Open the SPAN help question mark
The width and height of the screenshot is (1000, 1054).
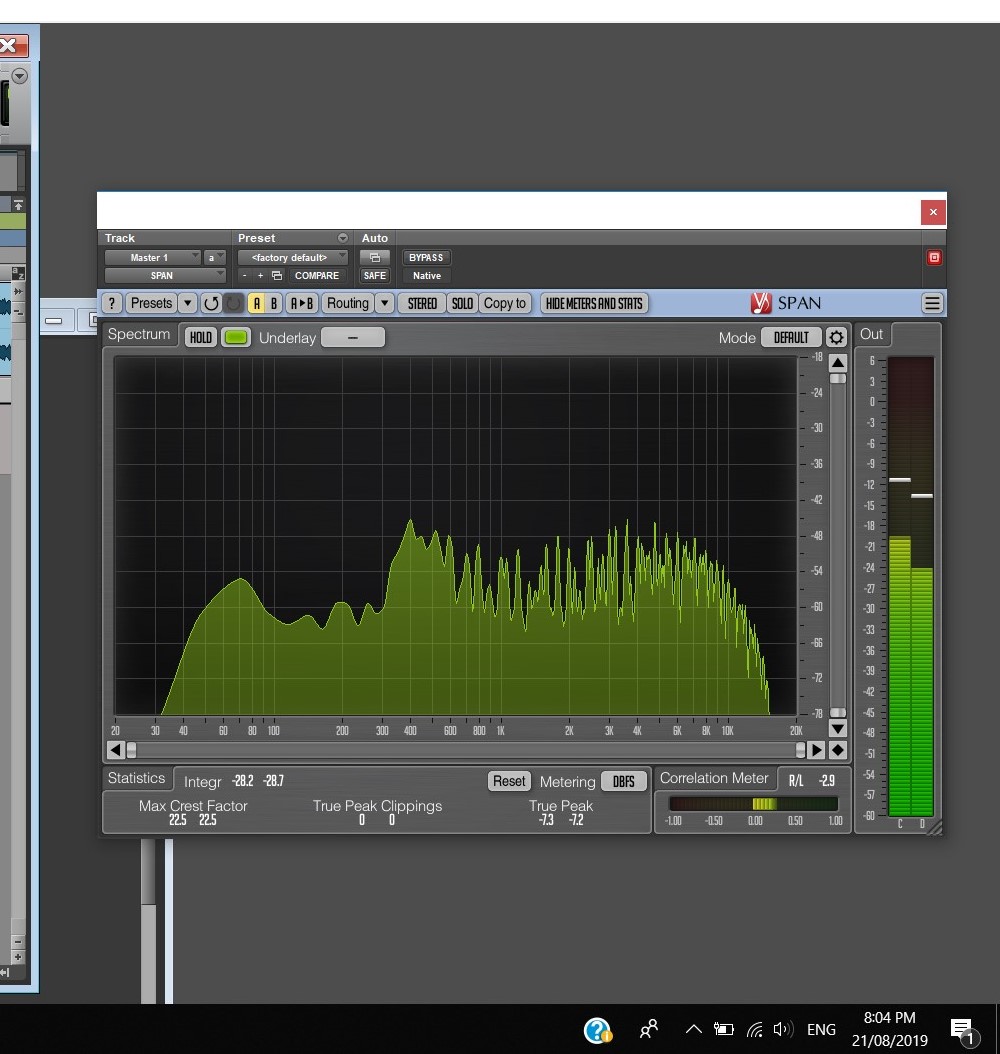112,303
